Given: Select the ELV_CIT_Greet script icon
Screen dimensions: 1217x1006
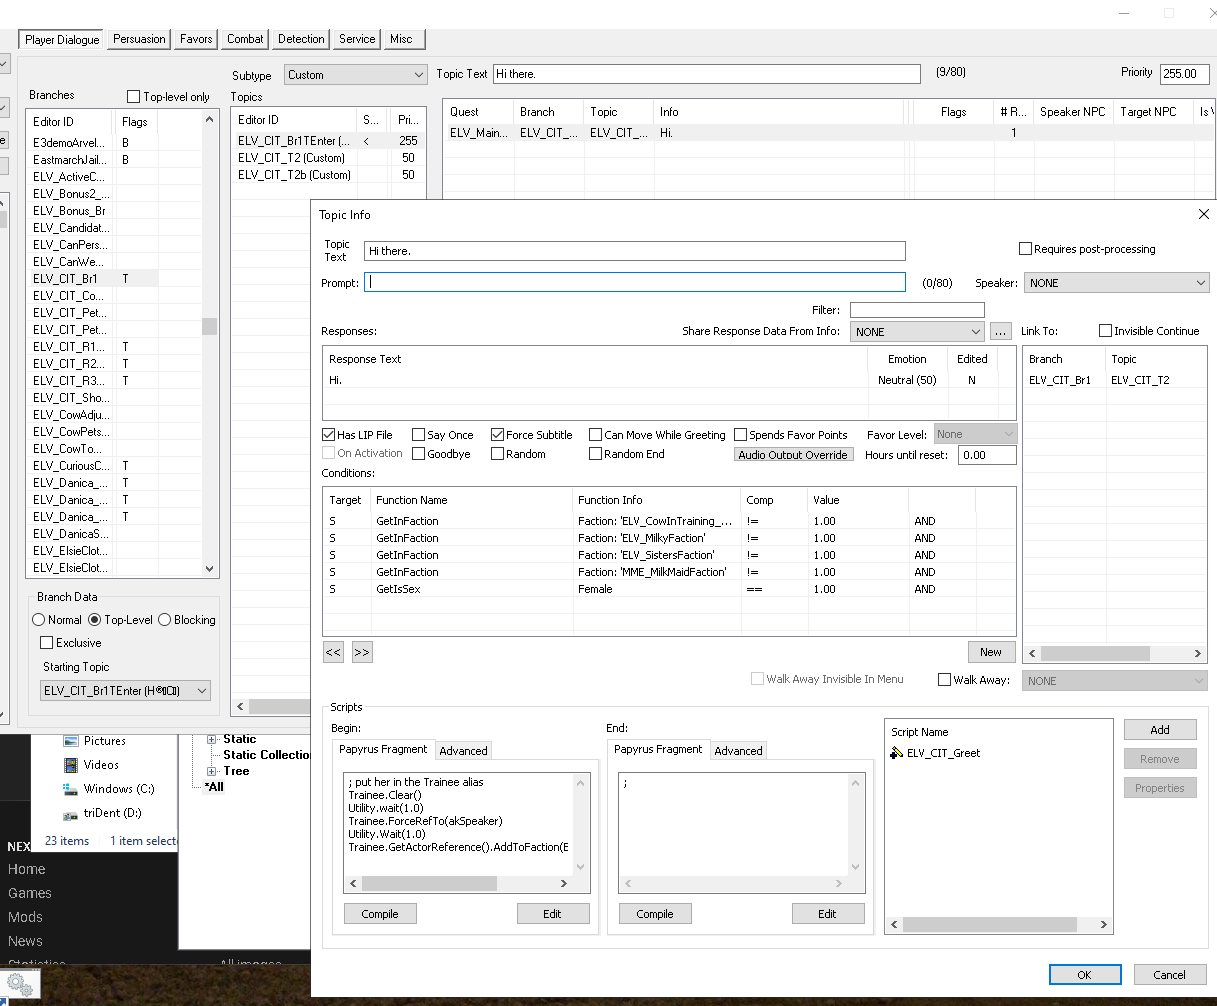Looking at the screenshot, I should (896, 753).
